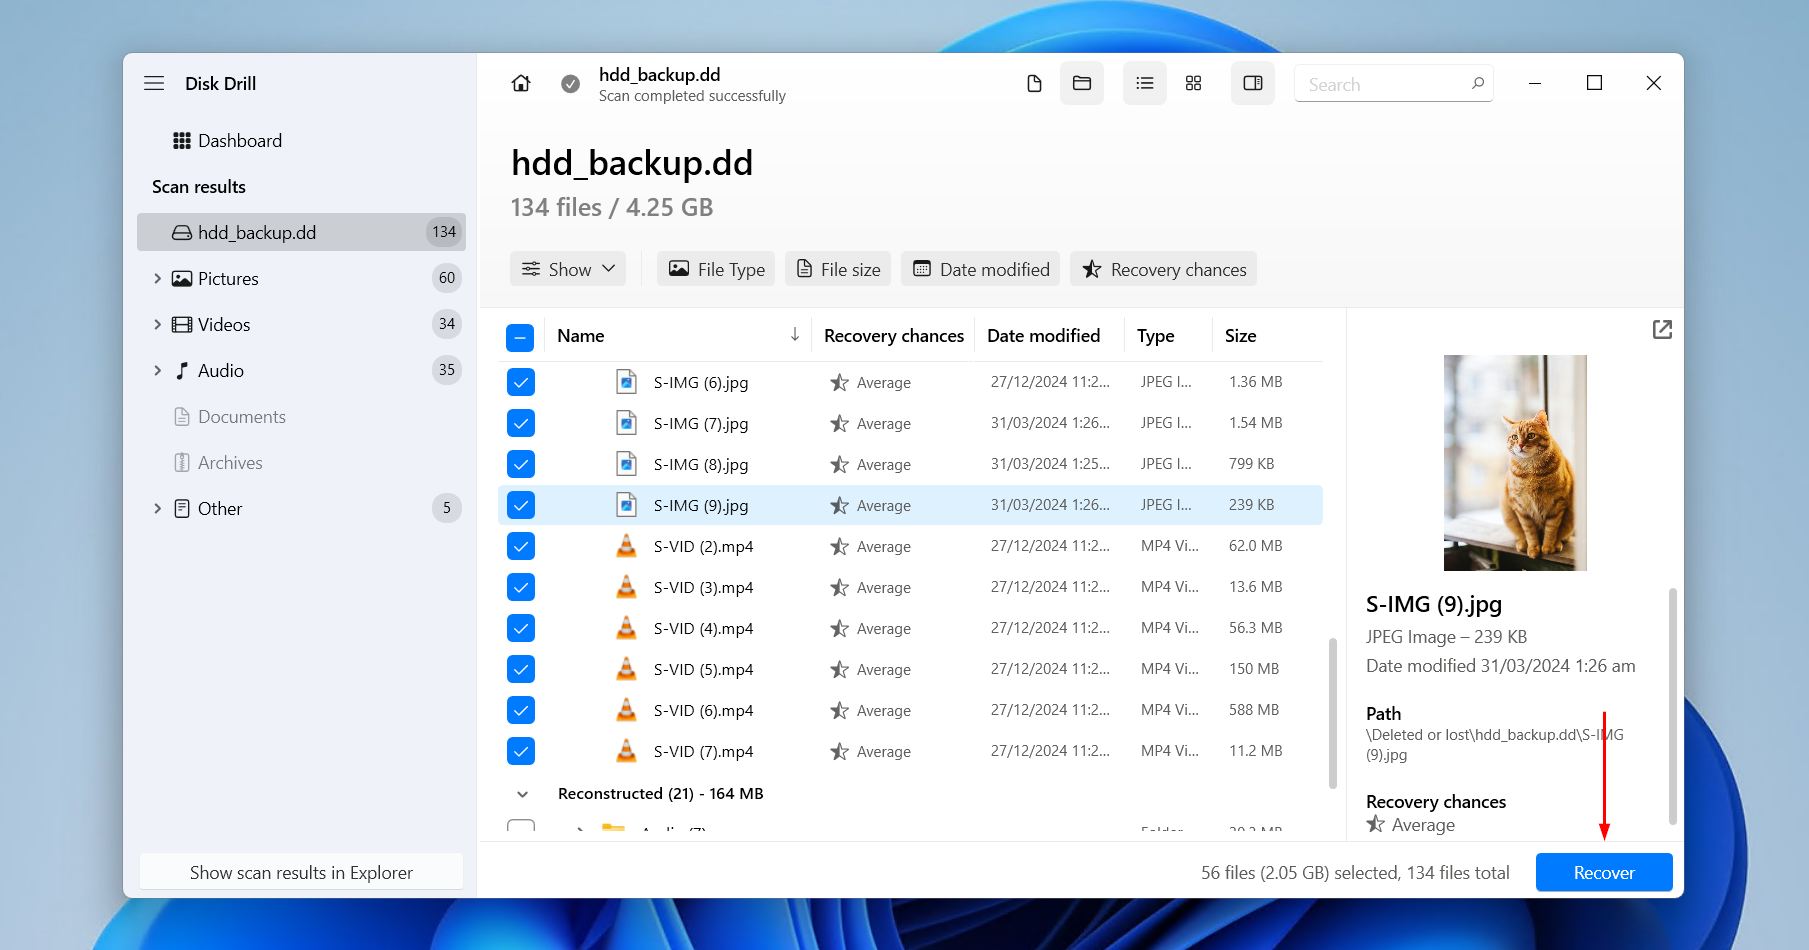The width and height of the screenshot is (1809, 950).
Task: Open the hamburger menu next to Disk Drill
Action: pyautogui.click(x=154, y=83)
